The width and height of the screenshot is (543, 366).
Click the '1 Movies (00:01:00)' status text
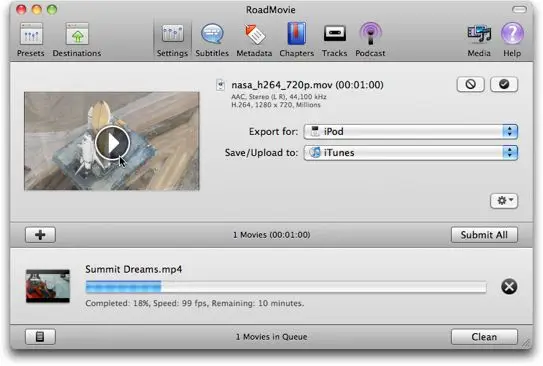coord(271,235)
